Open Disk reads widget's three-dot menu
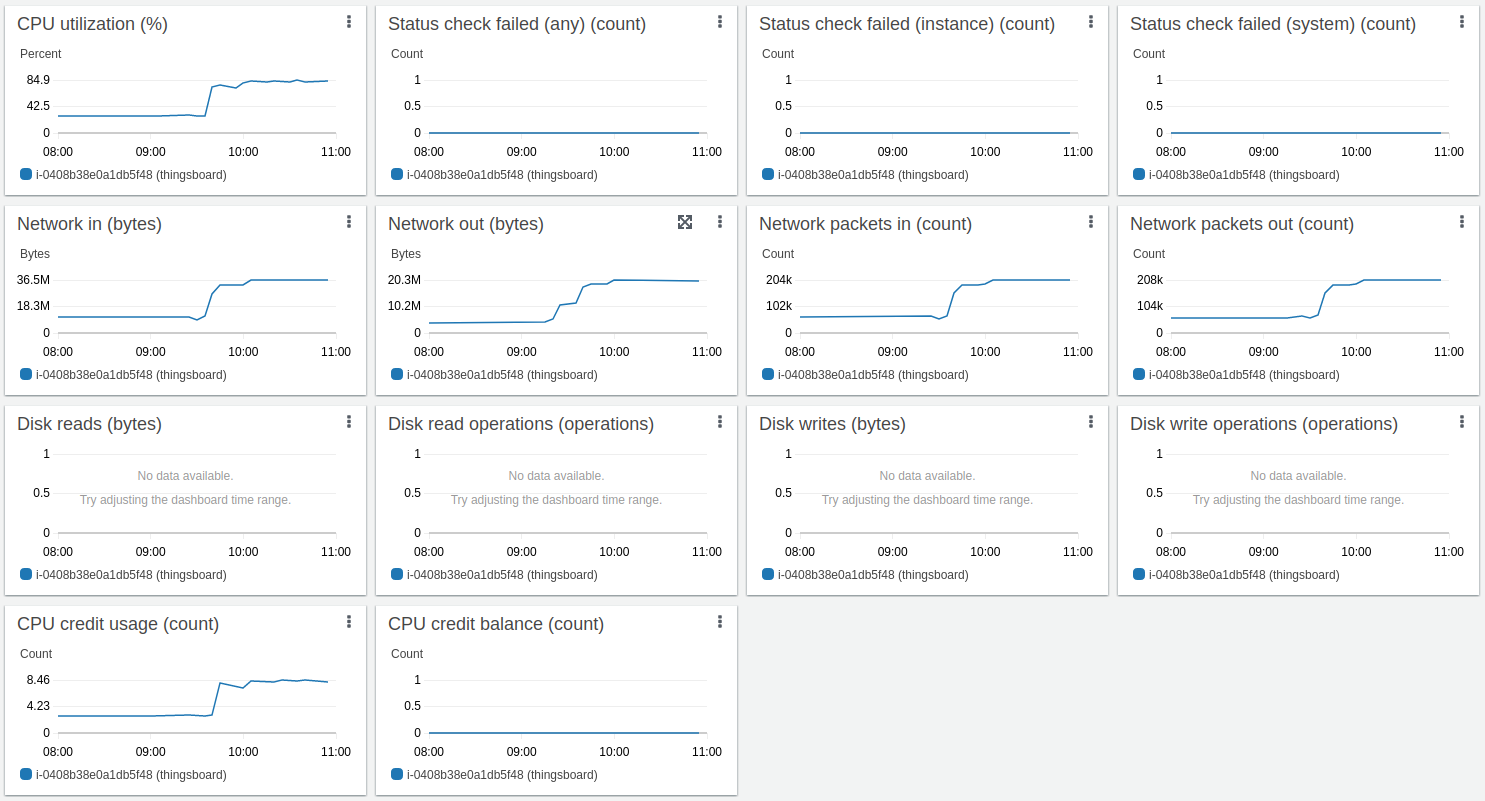The height and width of the screenshot is (801, 1485). click(349, 422)
